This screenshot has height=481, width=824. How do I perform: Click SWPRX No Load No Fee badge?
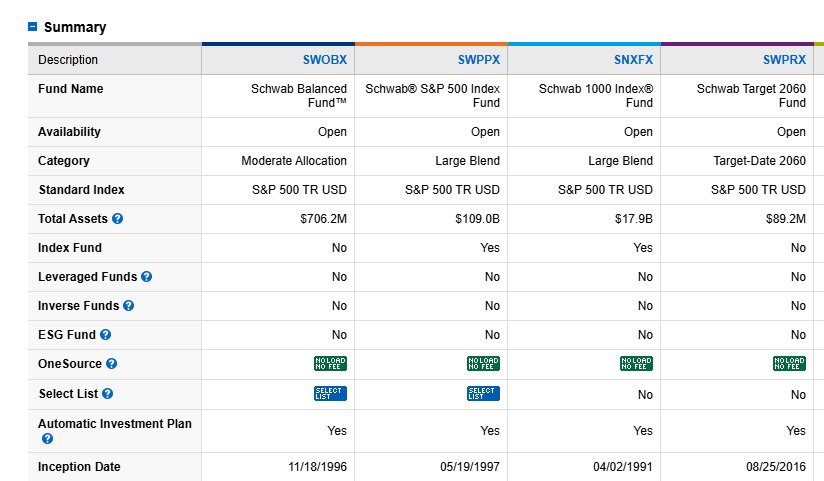789,363
